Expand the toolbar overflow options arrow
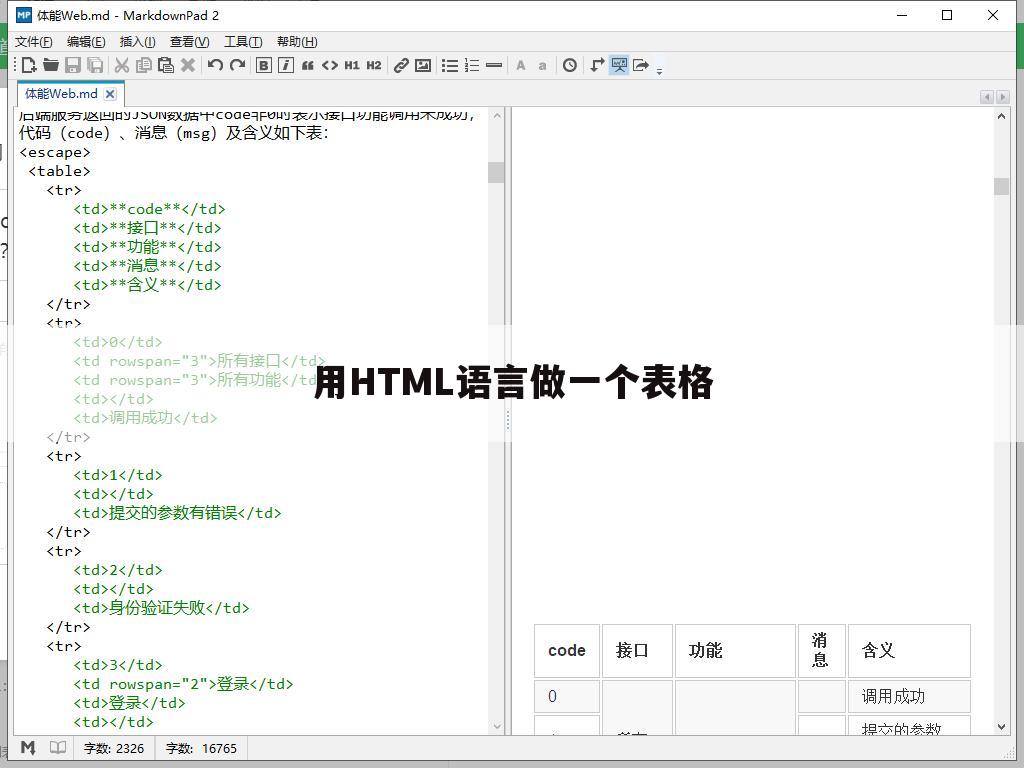This screenshot has width=1024, height=768. click(659, 69)
